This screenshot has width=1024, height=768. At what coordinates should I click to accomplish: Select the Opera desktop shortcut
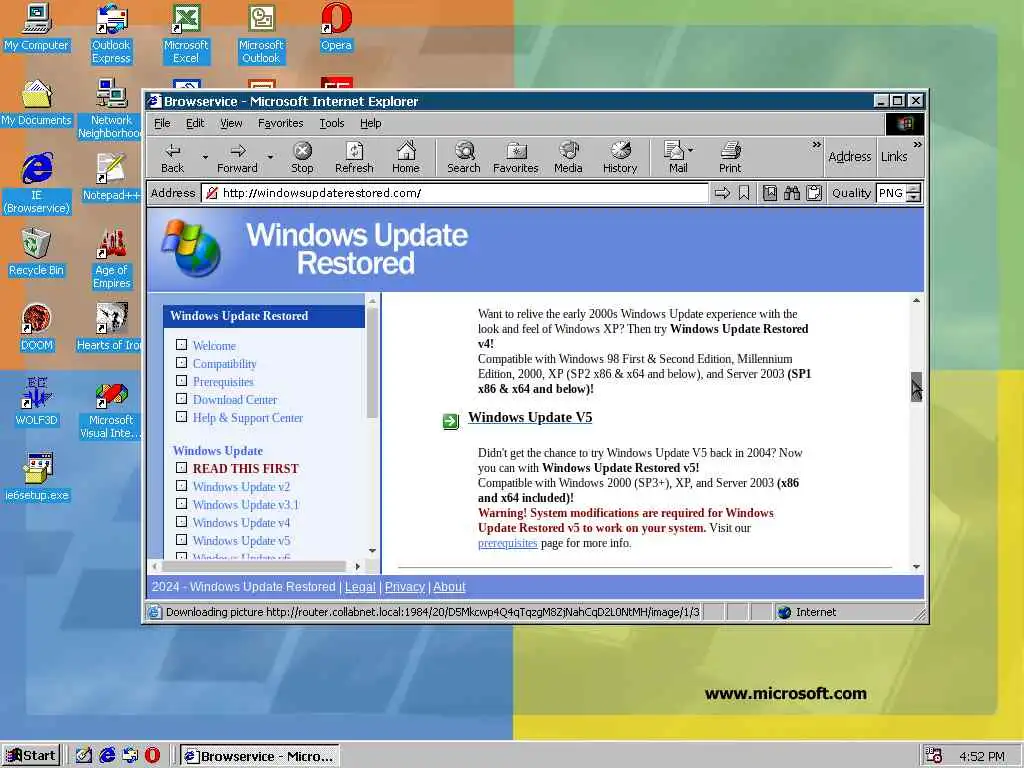[x=336, y=28]
